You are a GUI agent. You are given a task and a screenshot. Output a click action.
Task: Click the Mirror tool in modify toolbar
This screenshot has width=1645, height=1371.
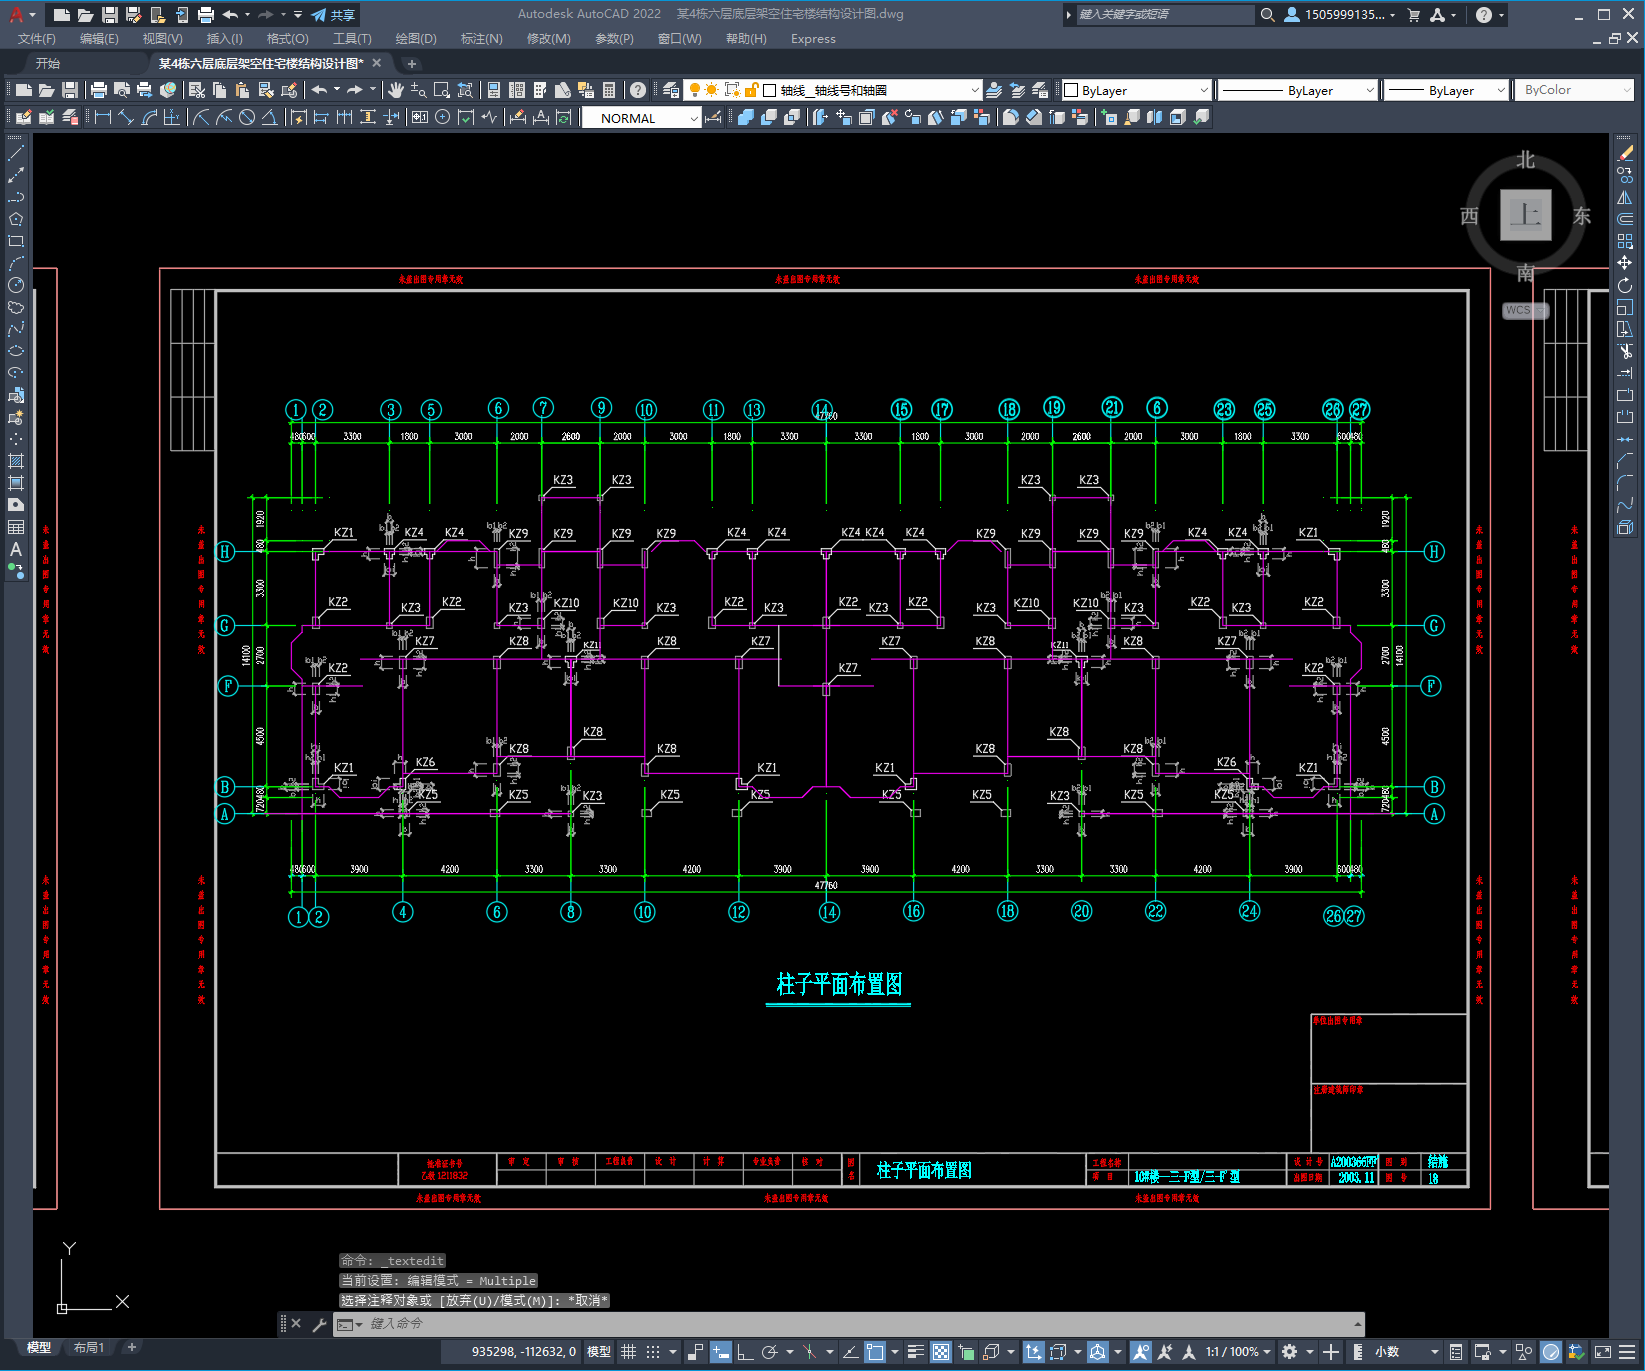click(1625, 197)
